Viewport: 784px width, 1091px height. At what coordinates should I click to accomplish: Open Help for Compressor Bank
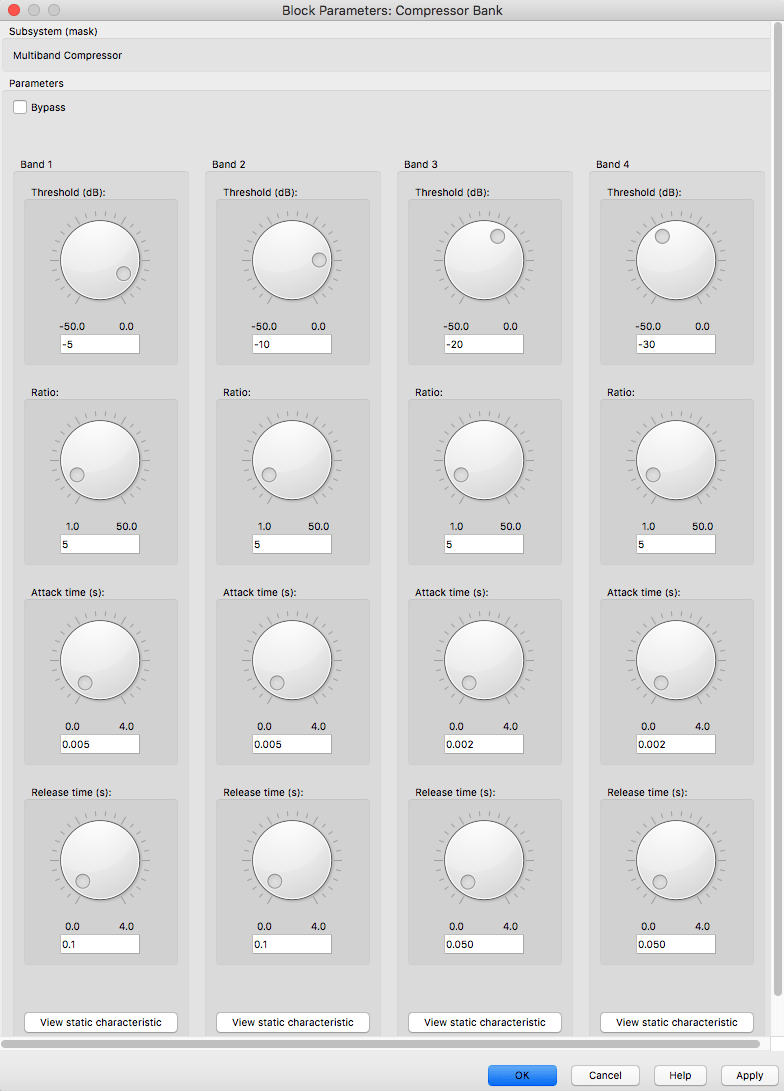(680, 1075)
